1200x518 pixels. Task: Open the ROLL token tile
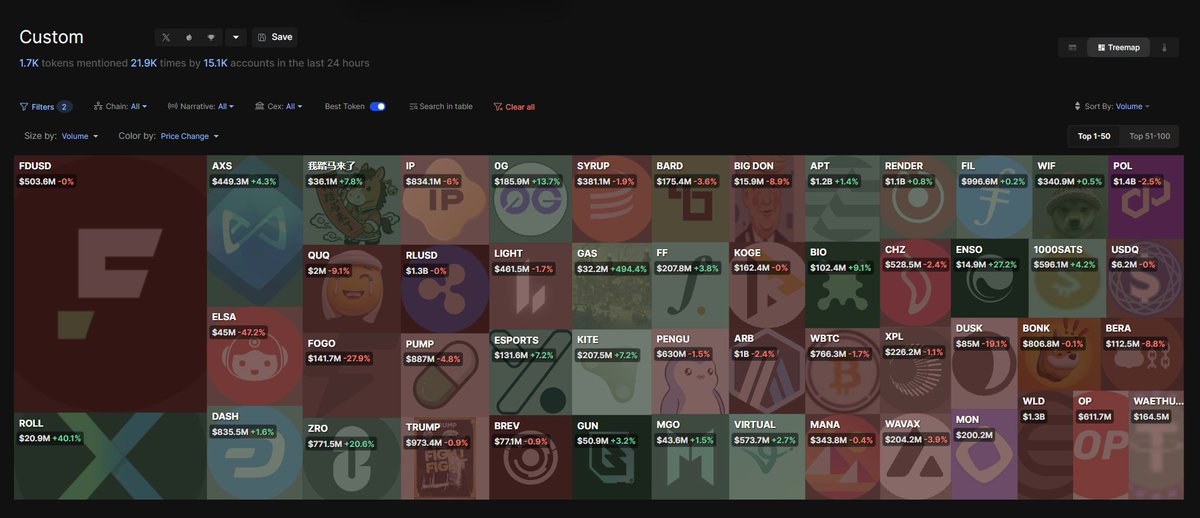(110, 455)
